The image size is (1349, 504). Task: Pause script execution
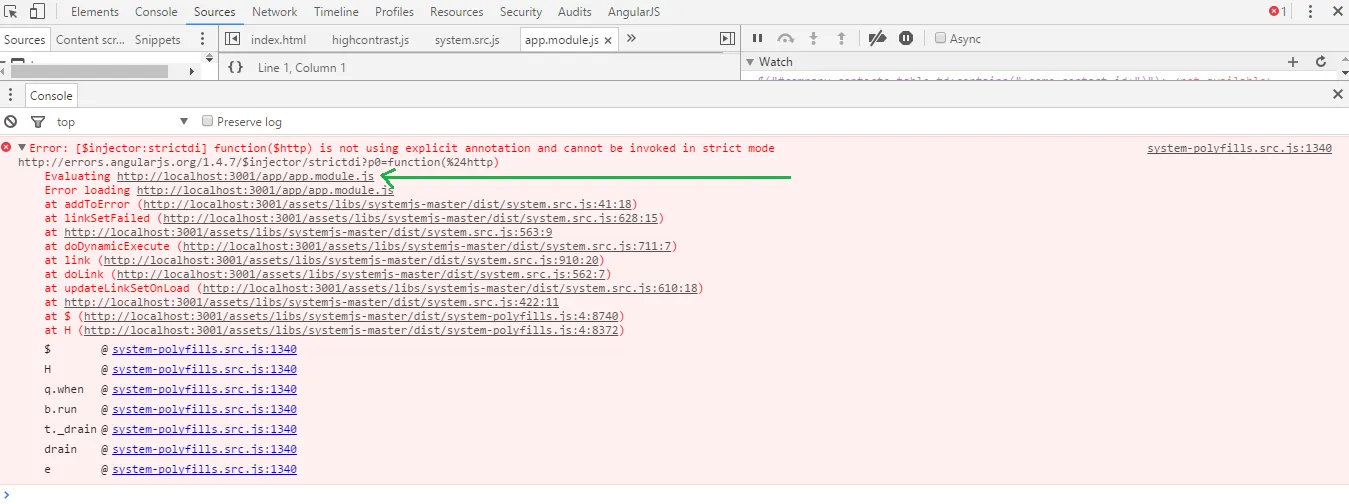[757, 39]
